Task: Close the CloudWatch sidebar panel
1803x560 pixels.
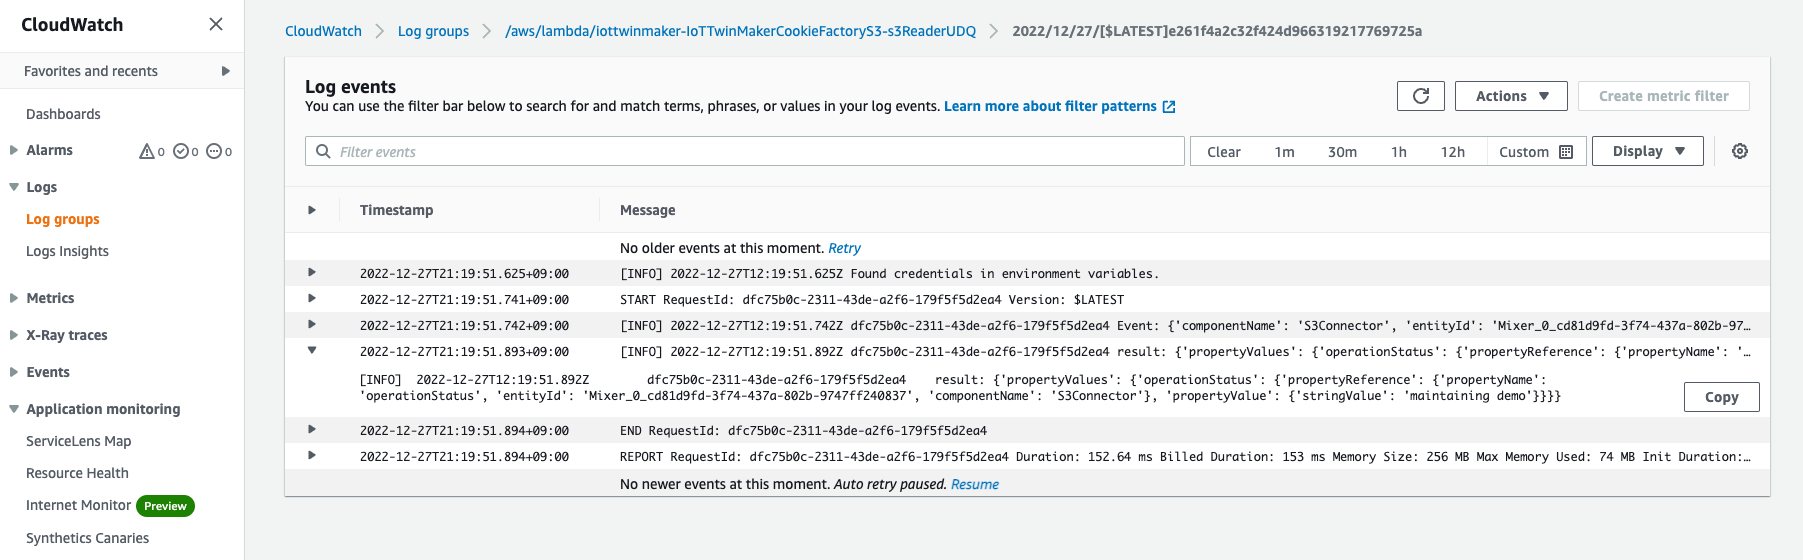Action: click(x=216, y=24)
